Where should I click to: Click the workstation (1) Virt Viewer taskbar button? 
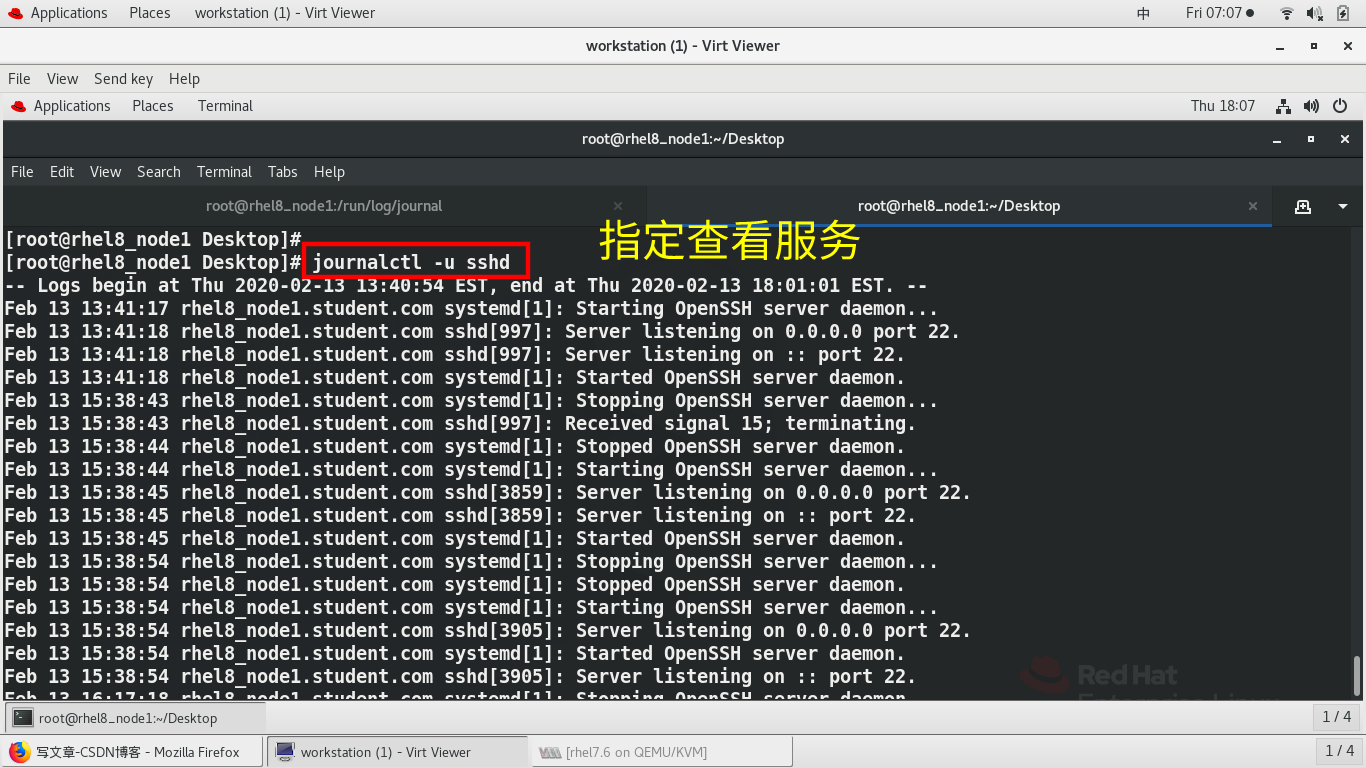[398, 752]
